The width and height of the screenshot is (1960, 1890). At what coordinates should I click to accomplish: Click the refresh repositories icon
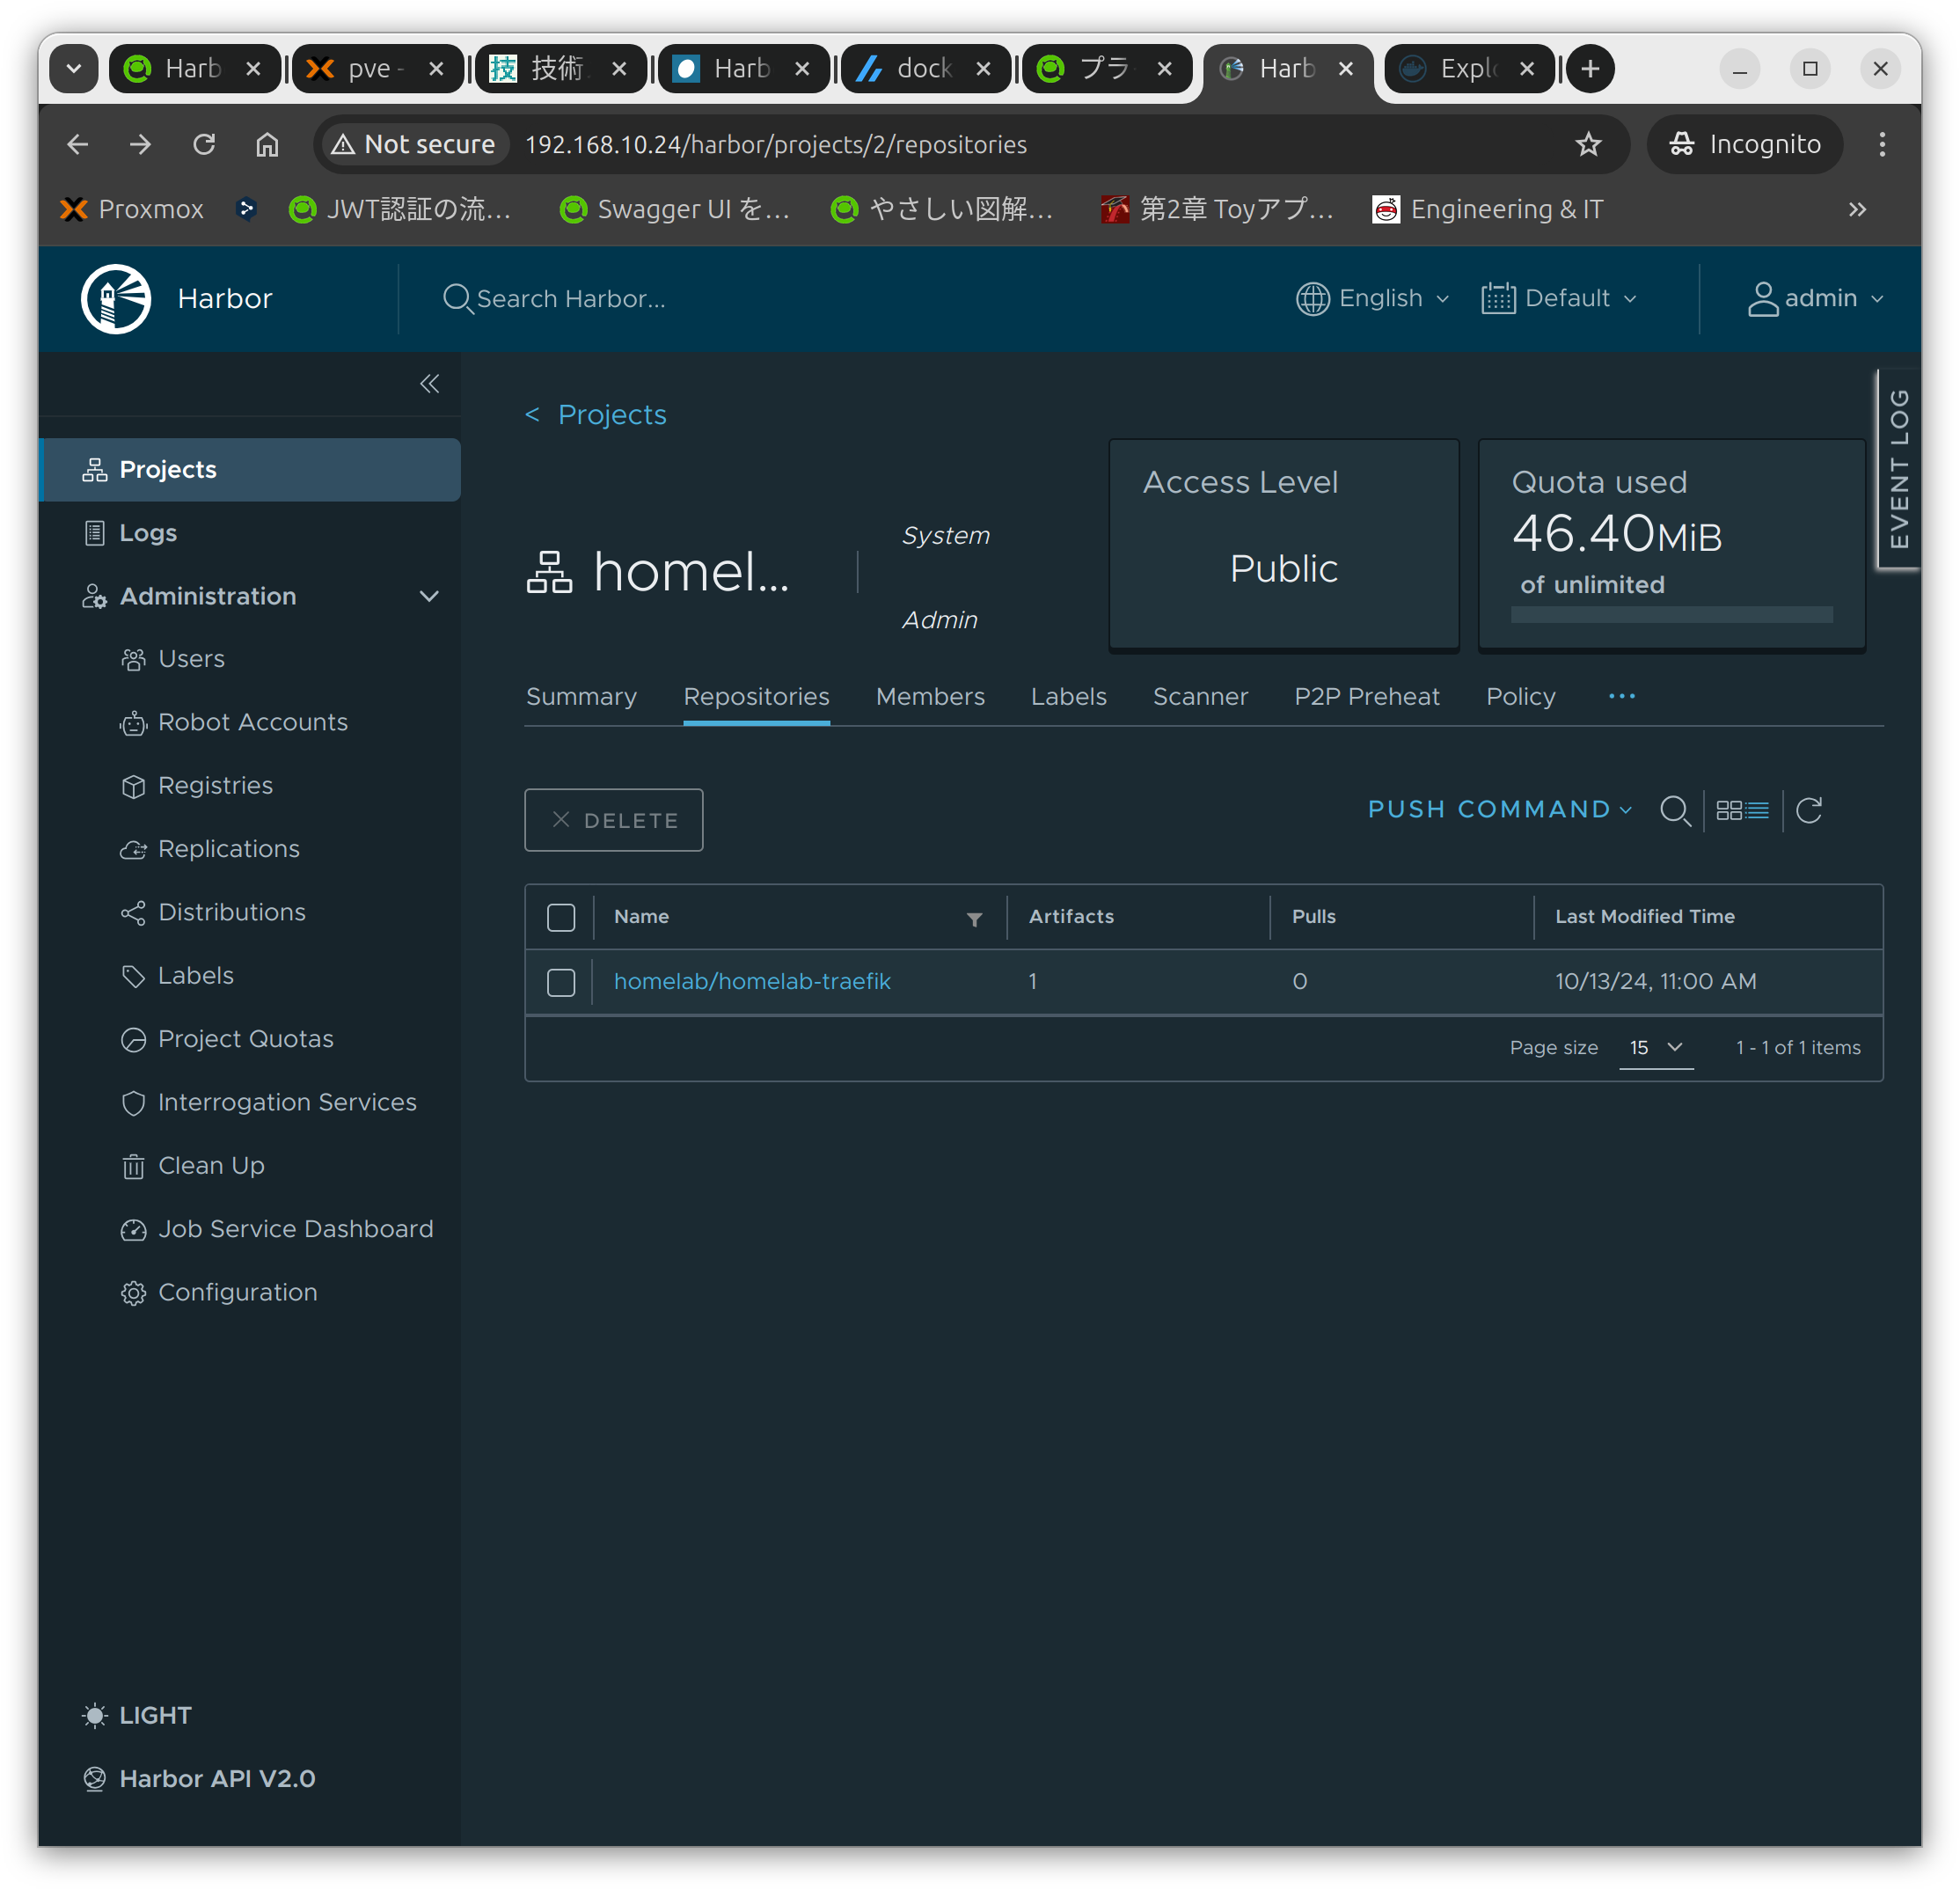tap(1808, 810)
